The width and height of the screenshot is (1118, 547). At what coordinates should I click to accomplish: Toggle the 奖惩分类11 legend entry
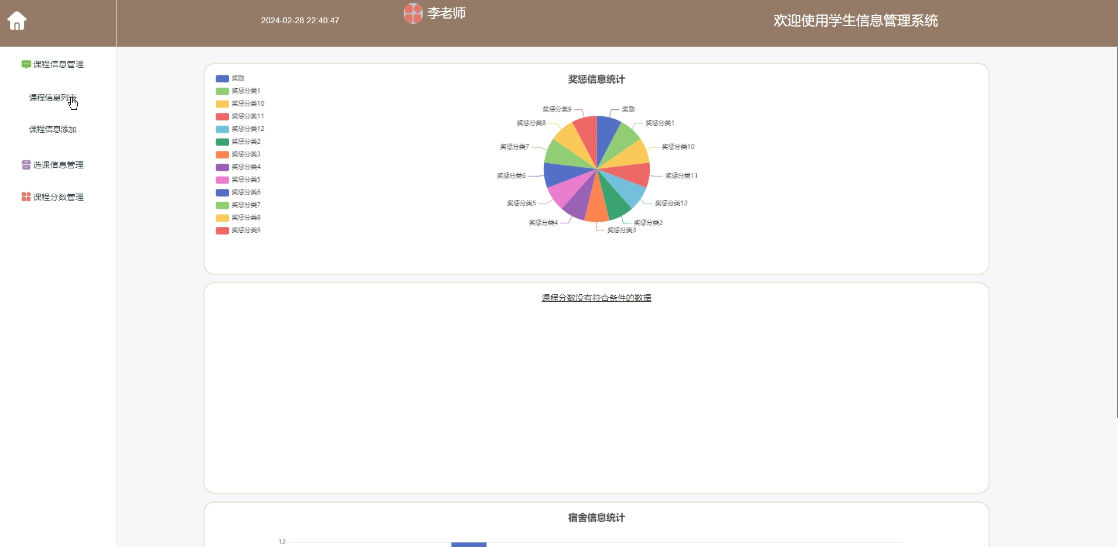(x=240, y=116)
